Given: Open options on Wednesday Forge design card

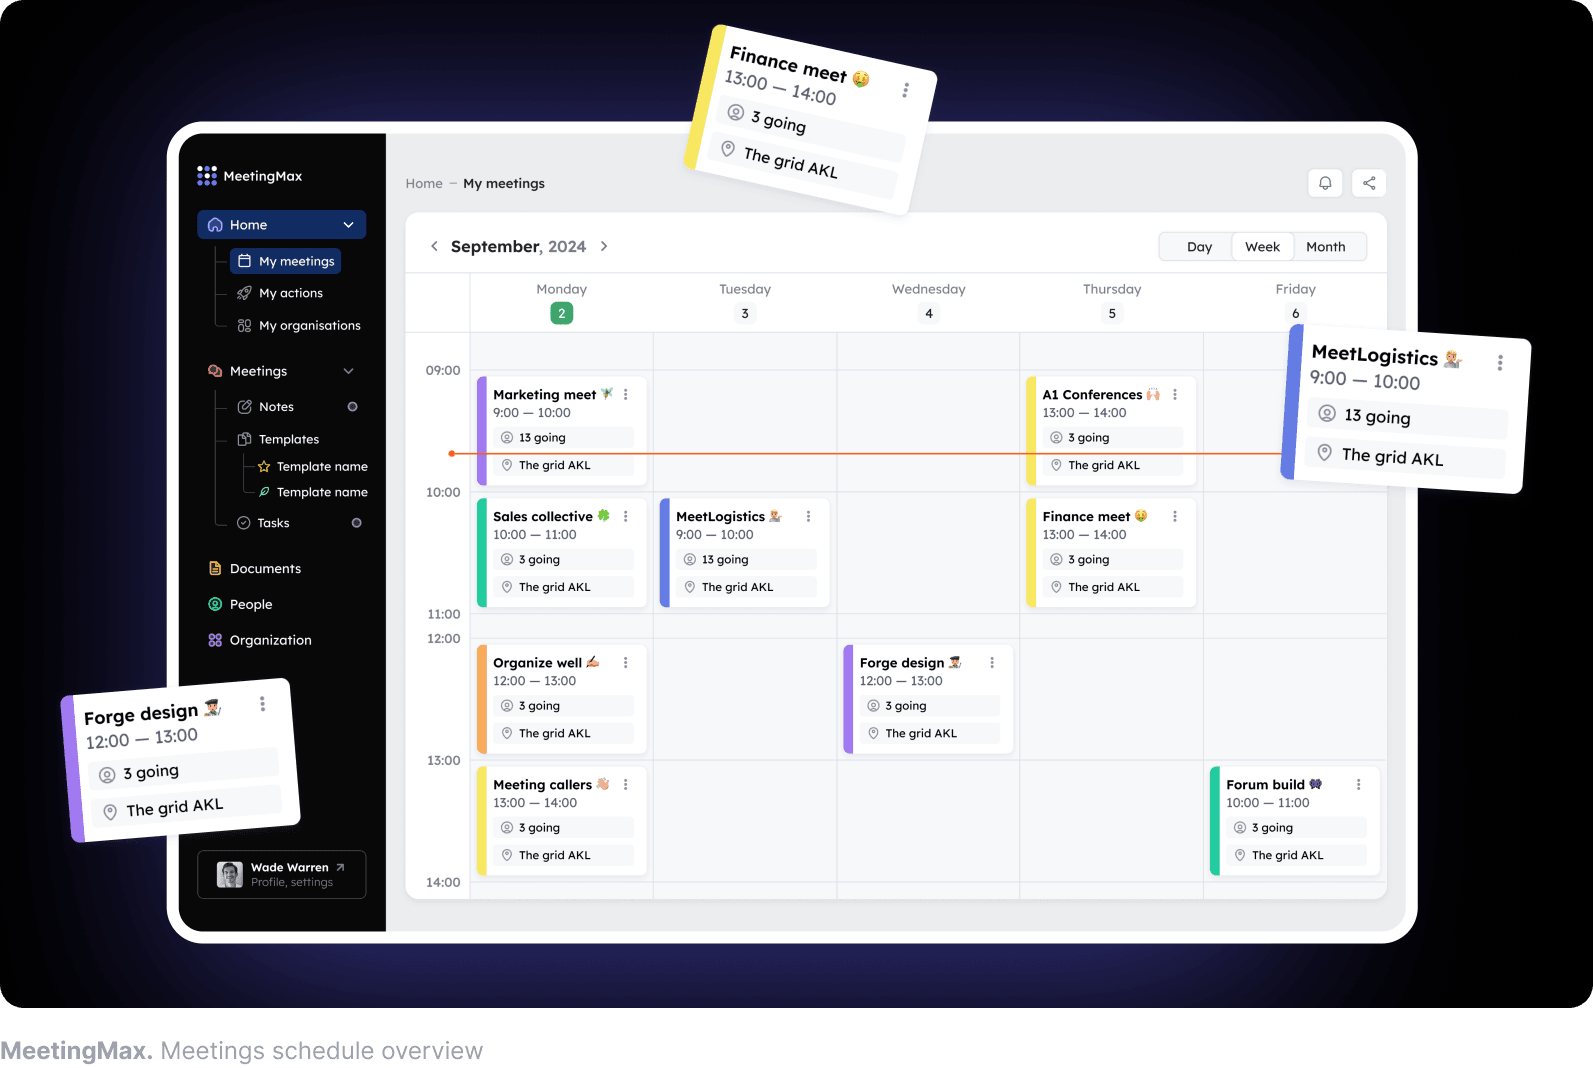Looking at the screenshot, I should (x=992, y=663).
